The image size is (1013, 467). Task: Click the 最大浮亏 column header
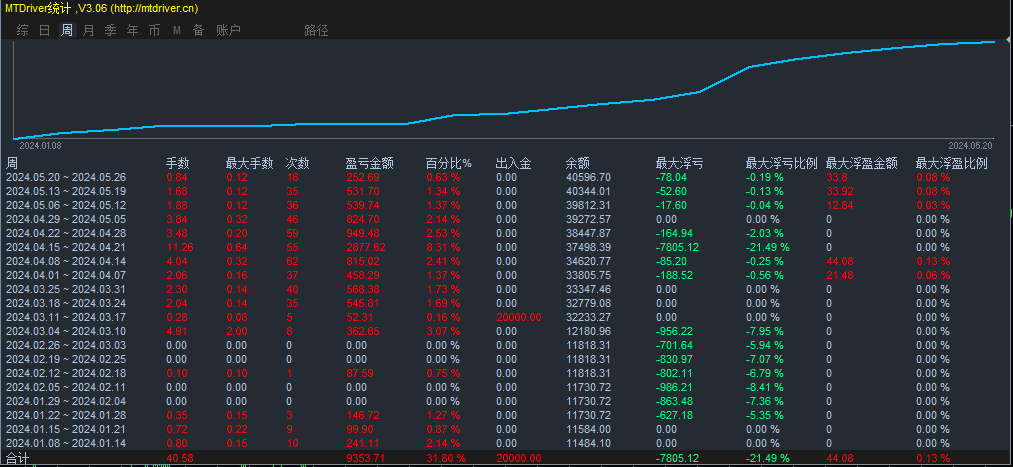click(x=680, y=163)
